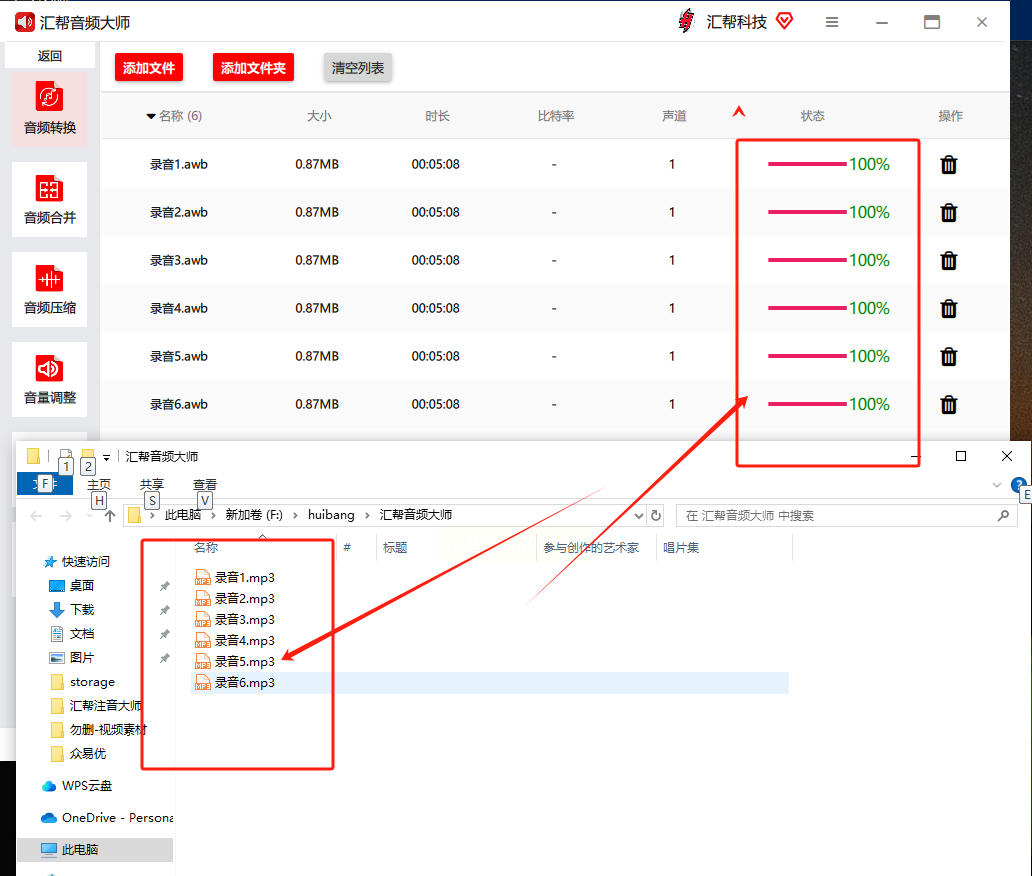Open the 音量调整 volume adjust tool
The width and height of the screenshot is (1032, 876).
pyautogui.click(x=49, y=380)
